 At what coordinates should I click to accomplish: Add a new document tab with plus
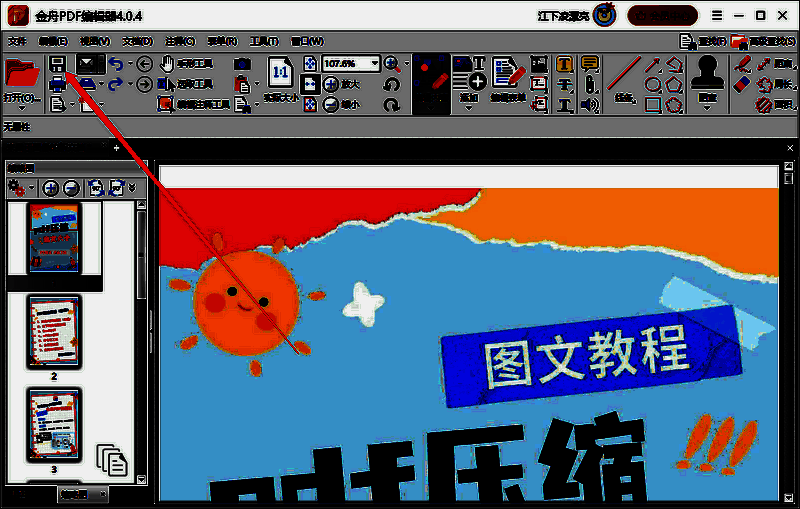(116, 148)
